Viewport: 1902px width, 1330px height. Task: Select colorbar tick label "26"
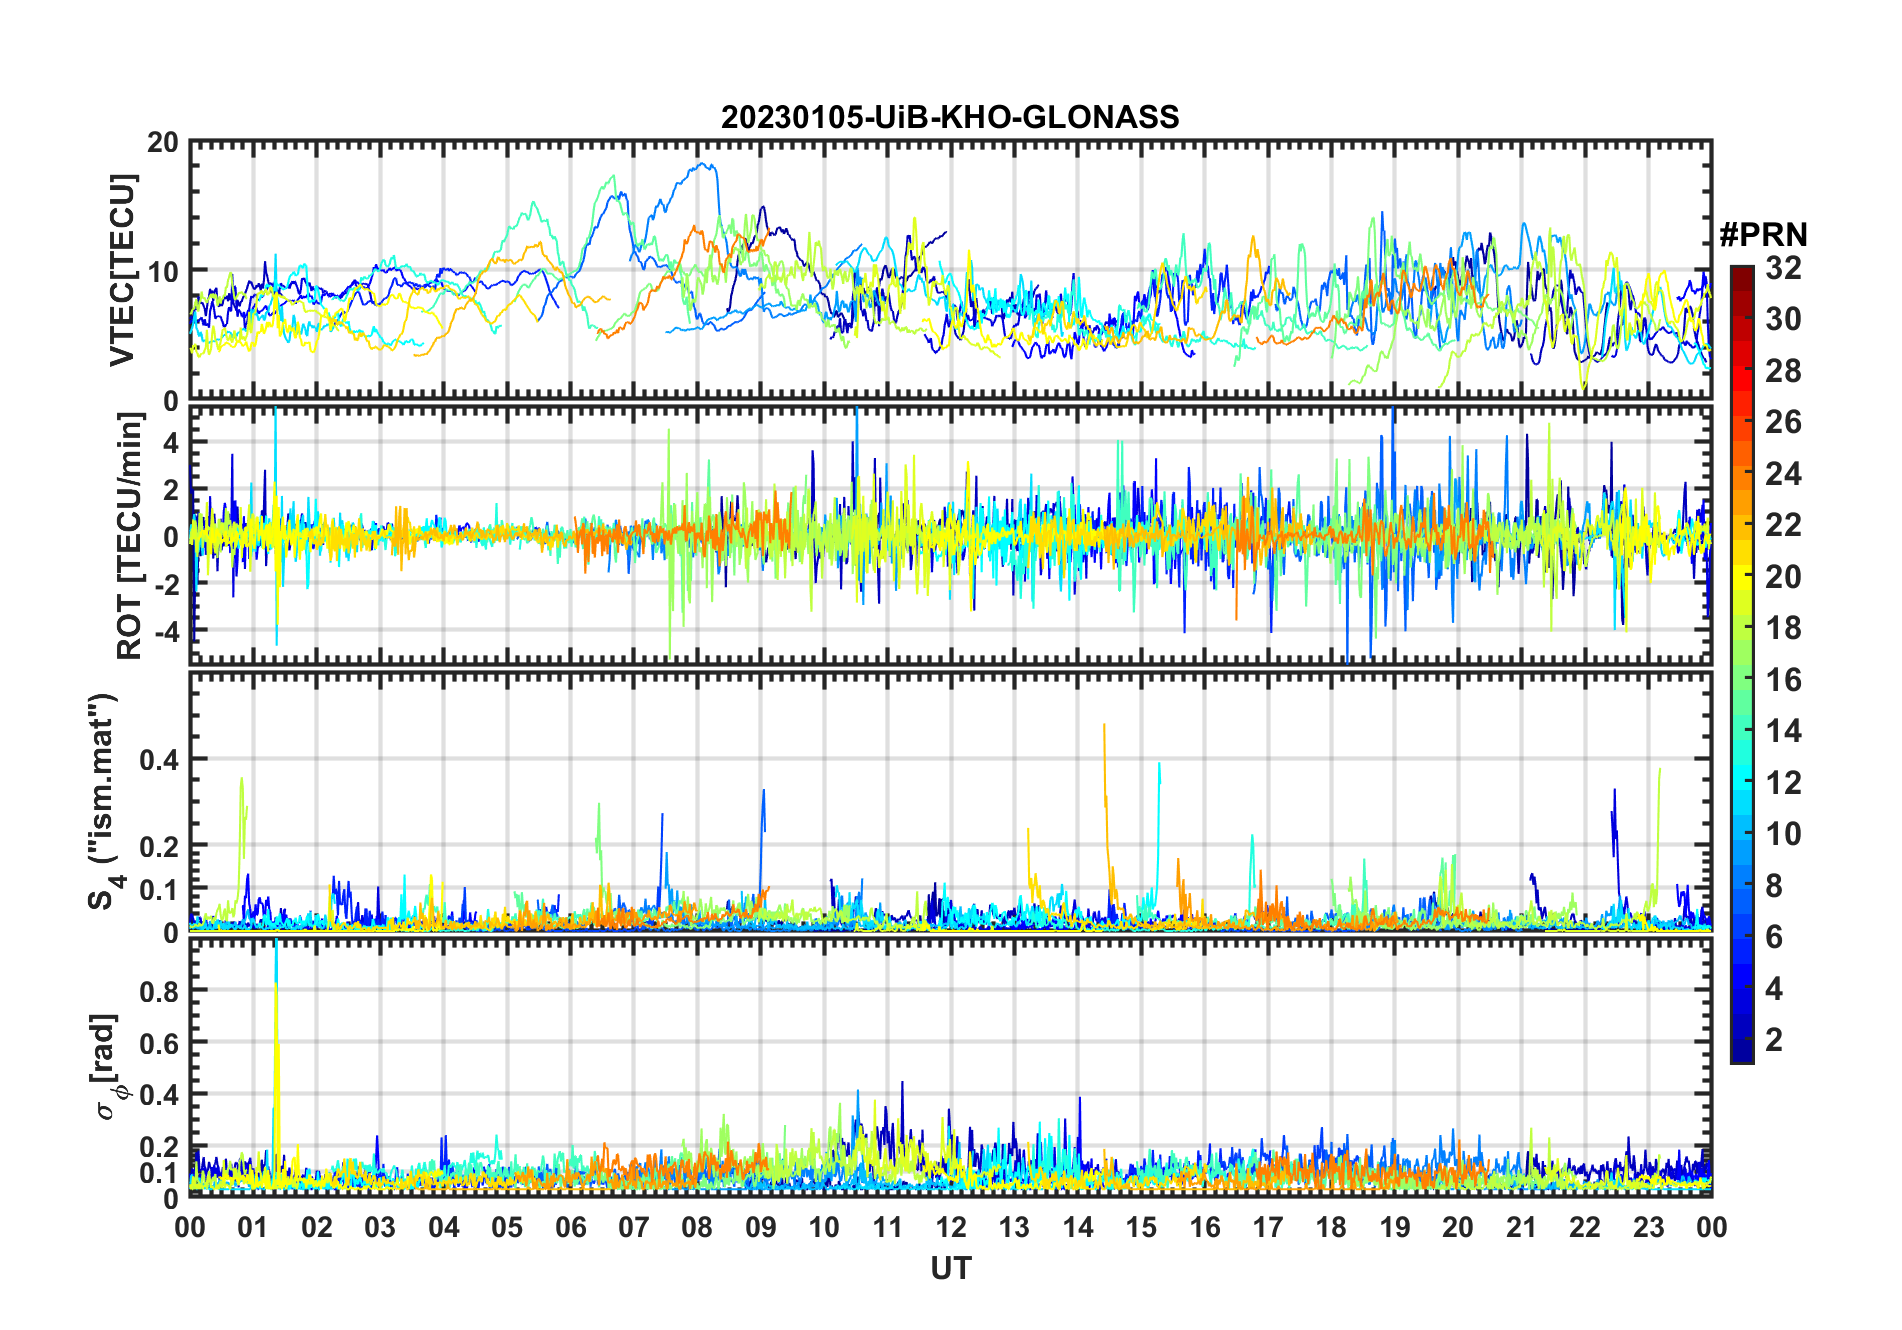tap(1783, 422)
